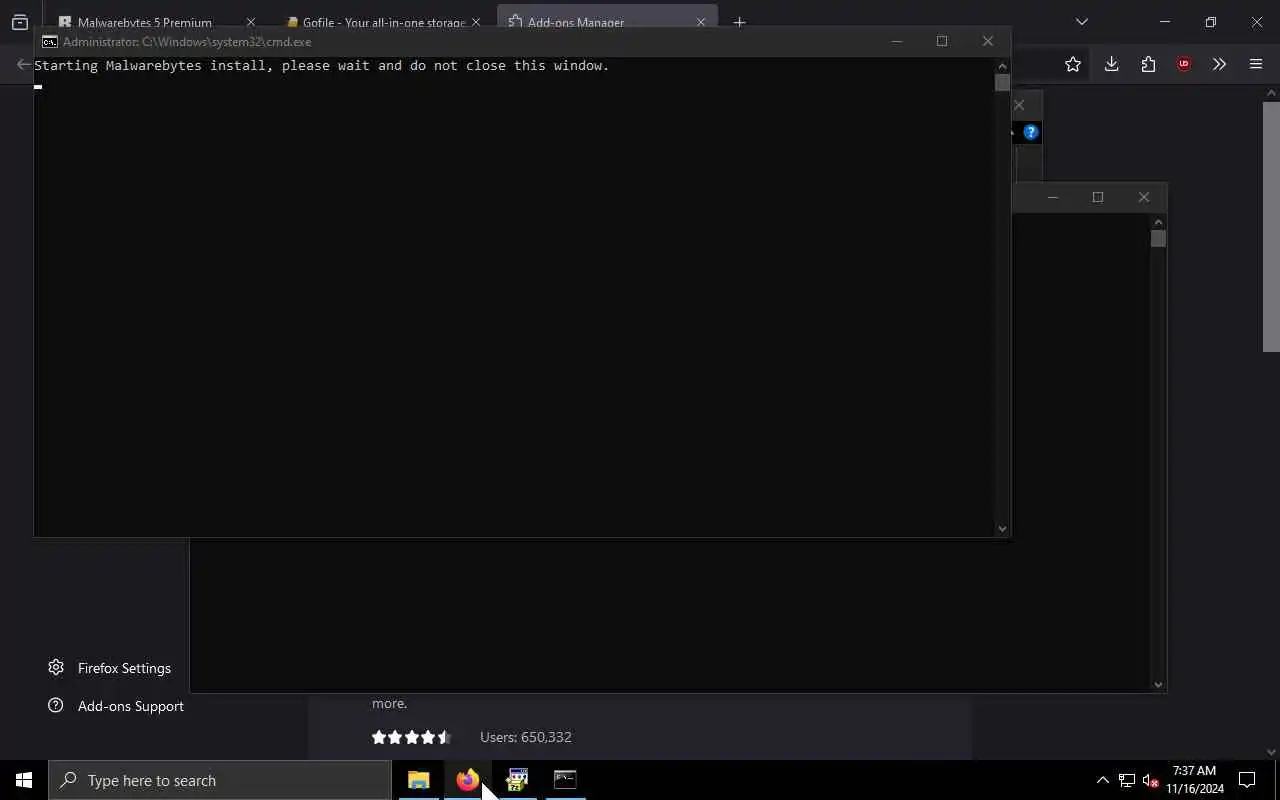Open Firefox Settings link
The image size is (1280, 800).
pyautogui.click(x=124, y=668)
